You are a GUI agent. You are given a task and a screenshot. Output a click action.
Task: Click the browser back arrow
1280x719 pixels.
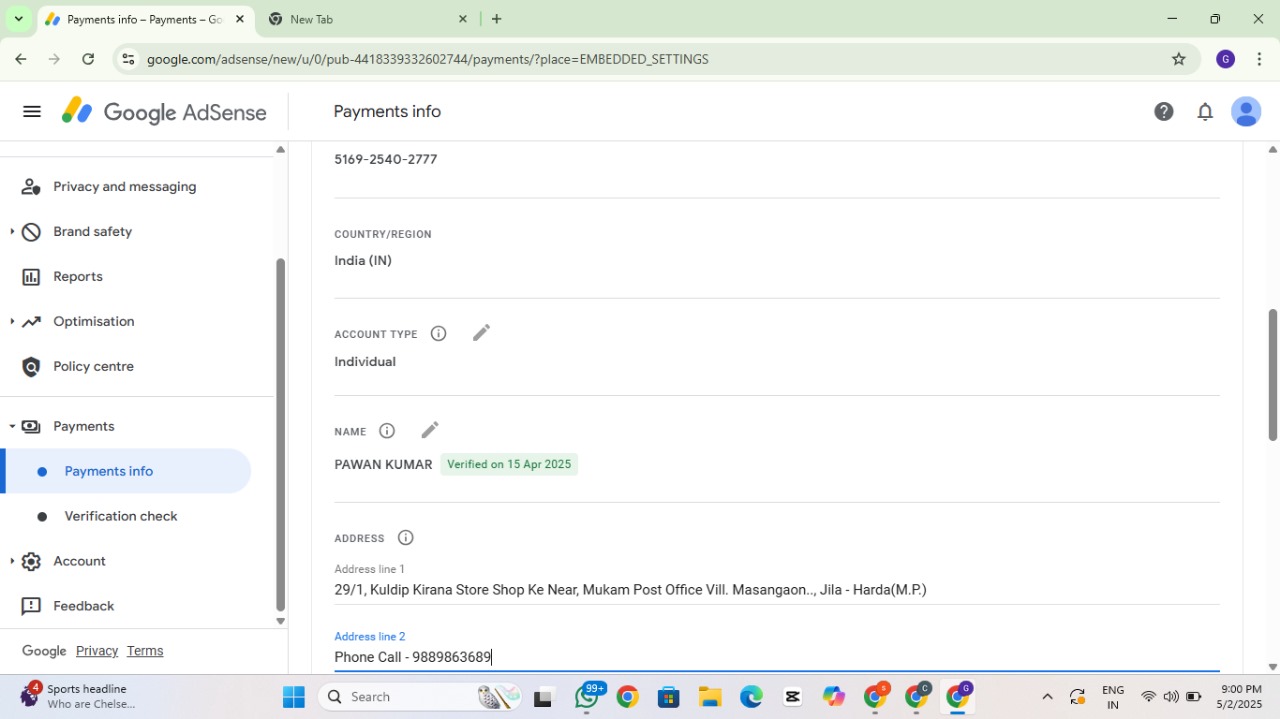coord(21,59)
